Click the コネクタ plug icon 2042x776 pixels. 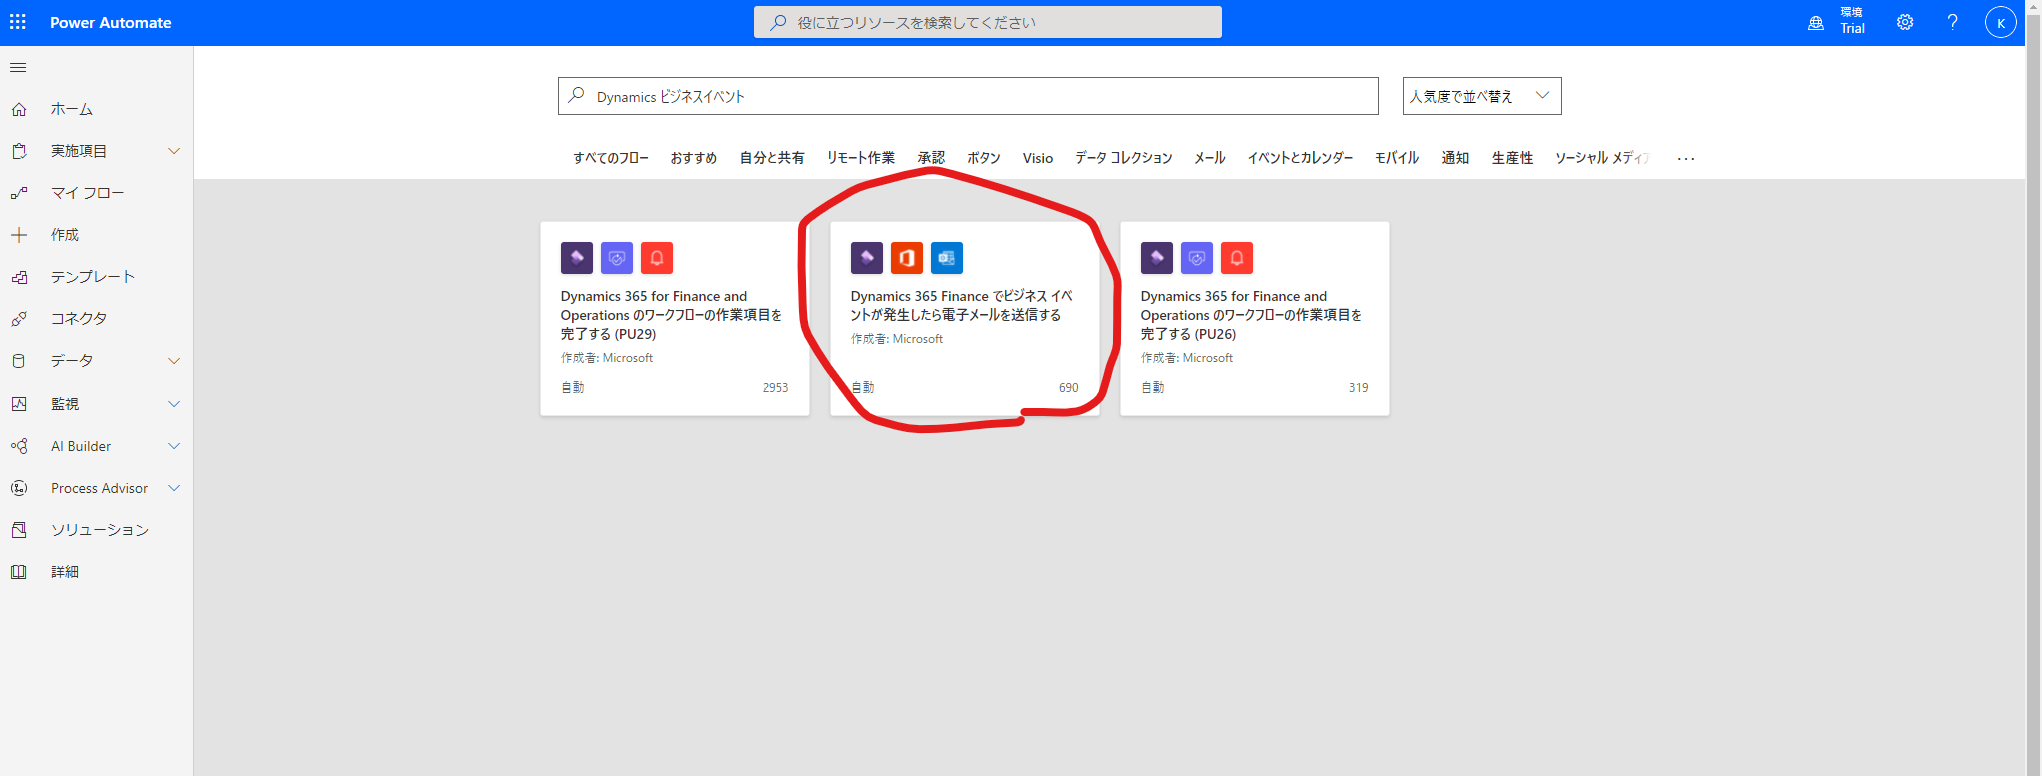19,319
